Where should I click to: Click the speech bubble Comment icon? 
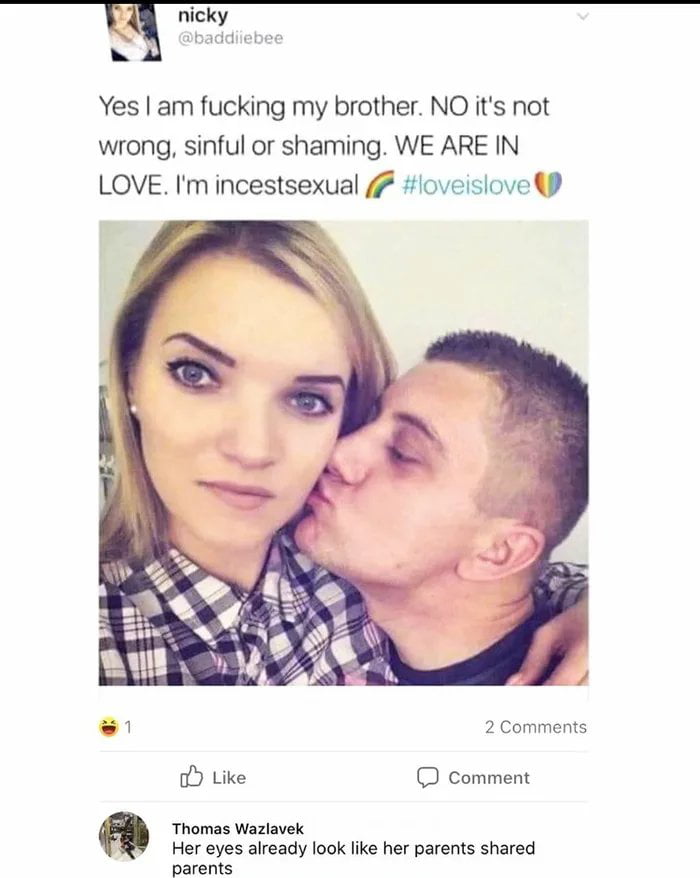coord(427,777)
